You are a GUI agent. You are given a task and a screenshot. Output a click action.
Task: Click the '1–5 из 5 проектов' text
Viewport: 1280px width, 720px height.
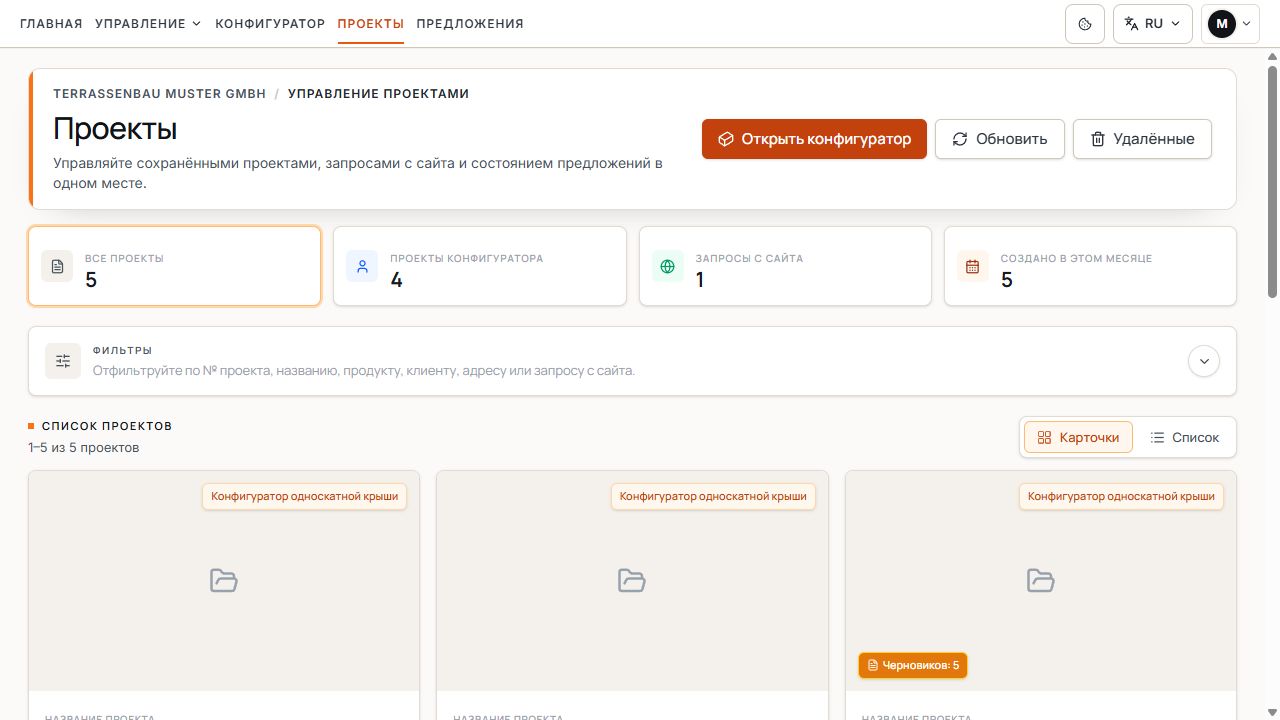coord(84,447)
